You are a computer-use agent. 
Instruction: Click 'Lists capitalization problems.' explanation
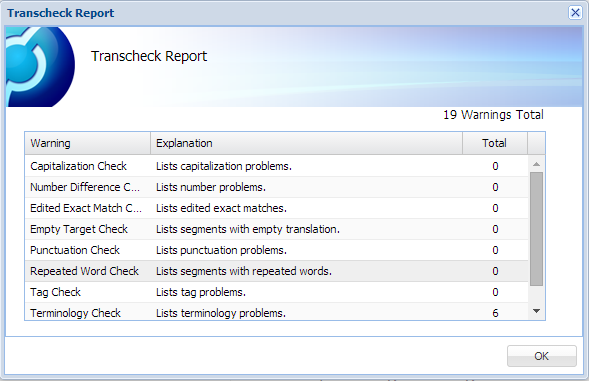pos(224,166)
